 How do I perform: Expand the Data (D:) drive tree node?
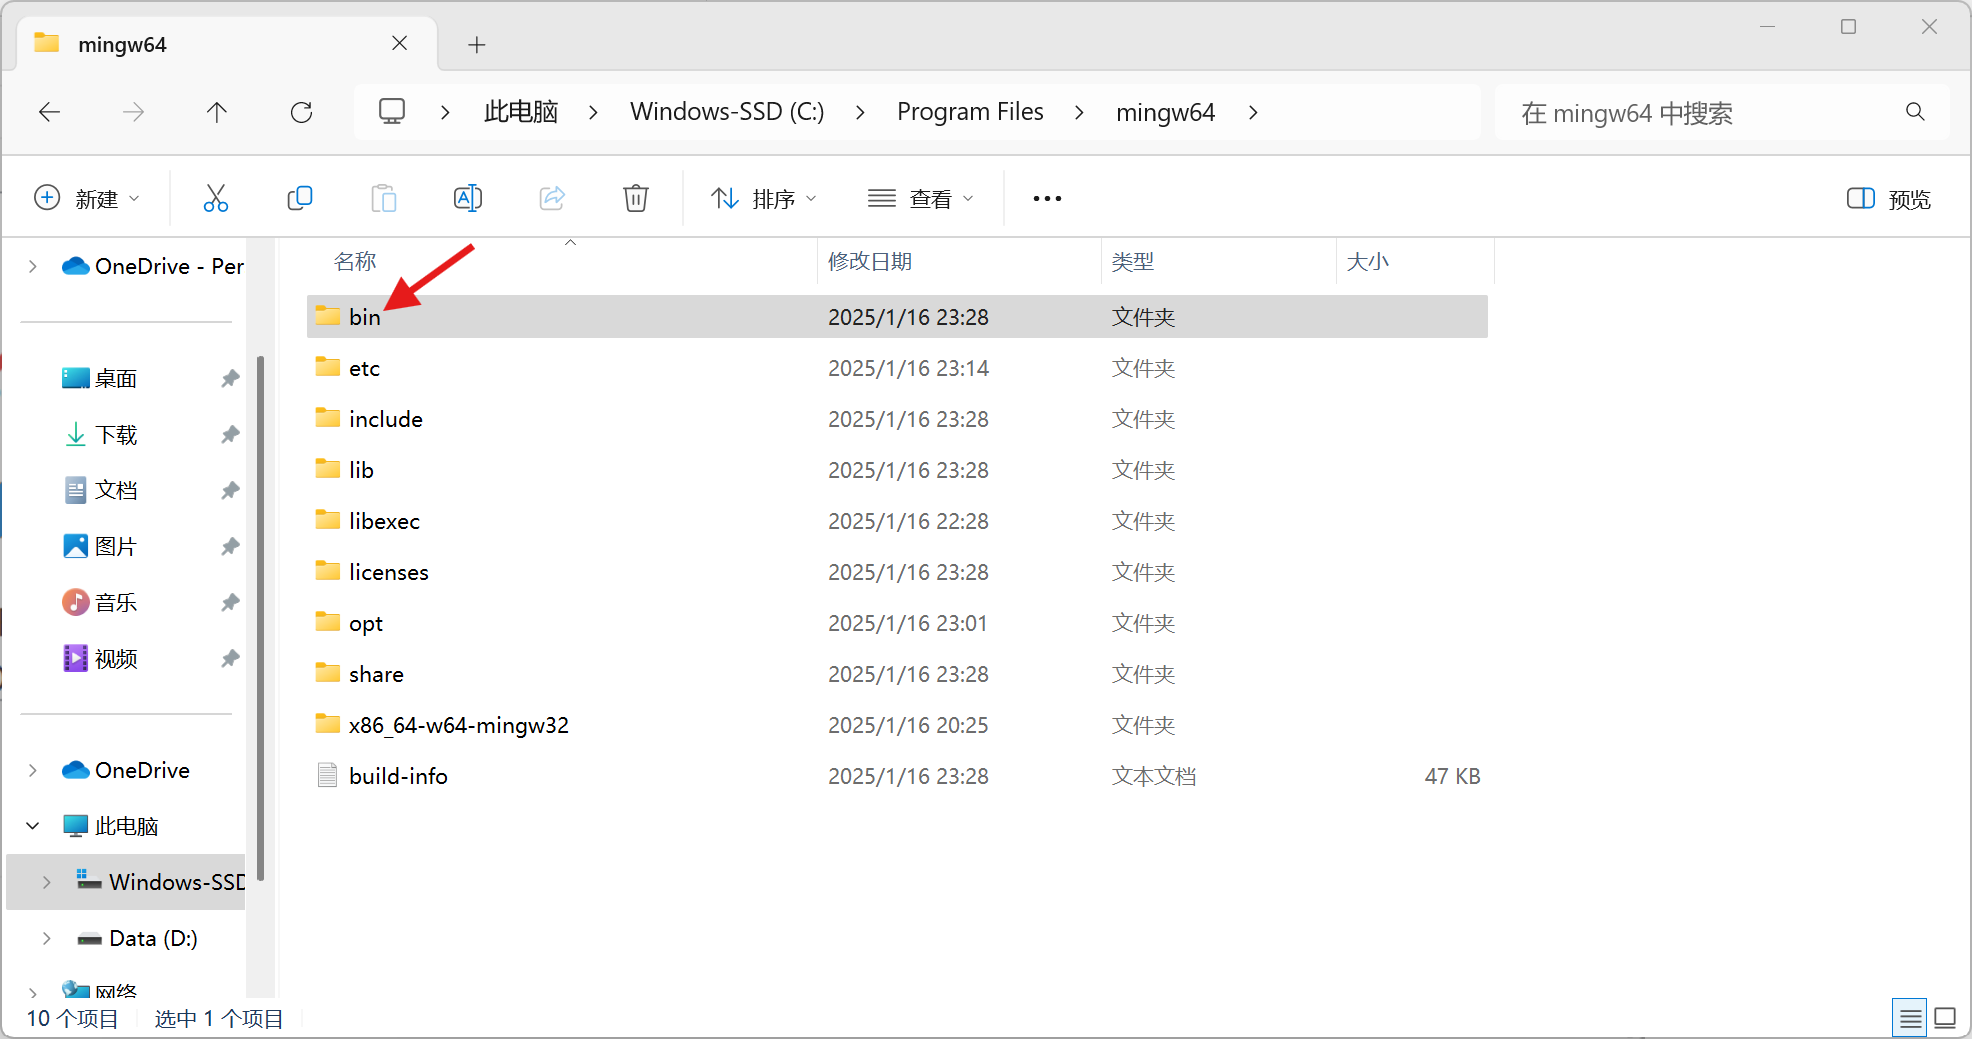(x=46, y=938)
